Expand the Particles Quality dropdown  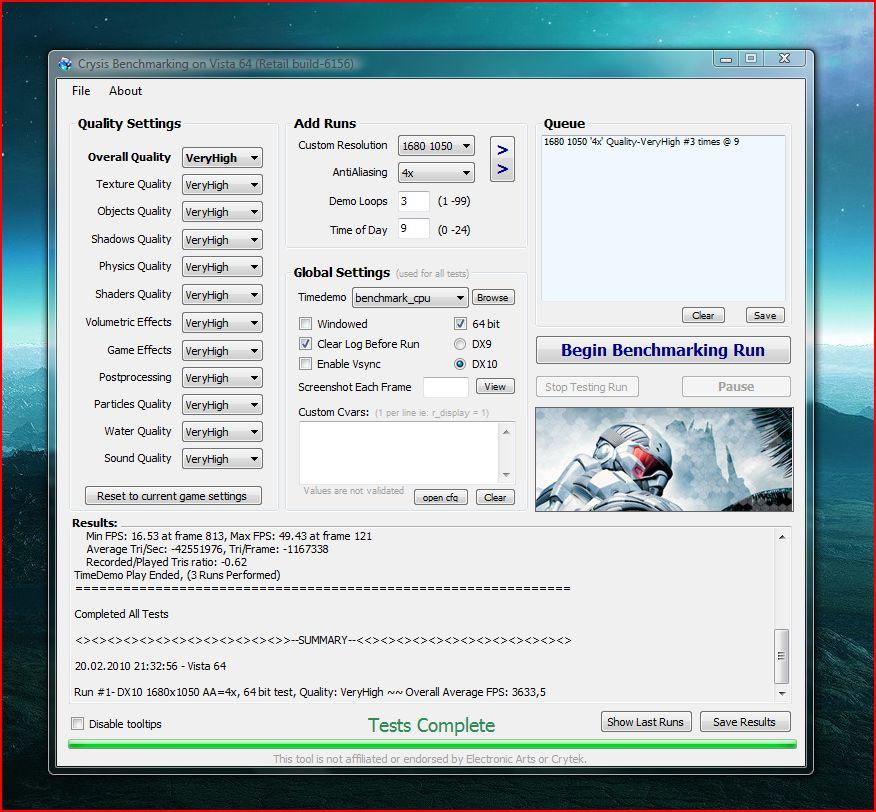(x=222, y=405)
